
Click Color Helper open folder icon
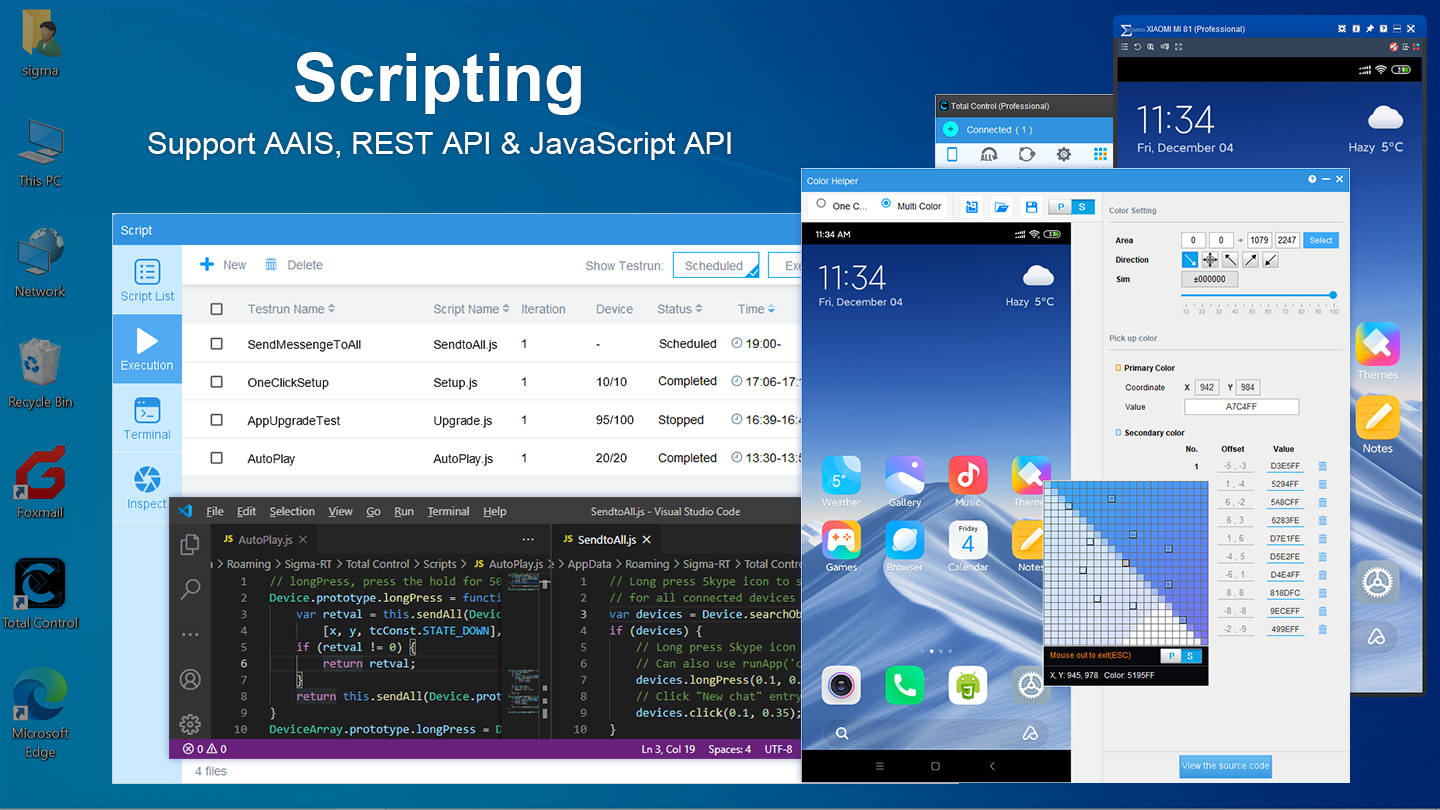(1001, 207)
